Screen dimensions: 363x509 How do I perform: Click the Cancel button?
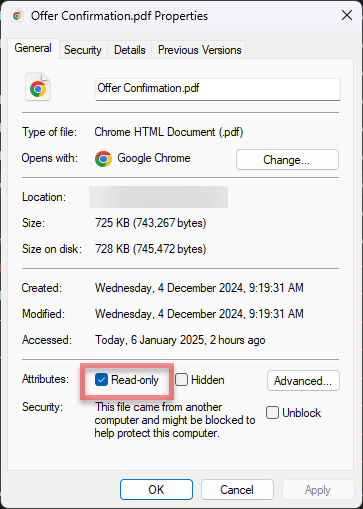pyautogui.click(x=237, y=490)
